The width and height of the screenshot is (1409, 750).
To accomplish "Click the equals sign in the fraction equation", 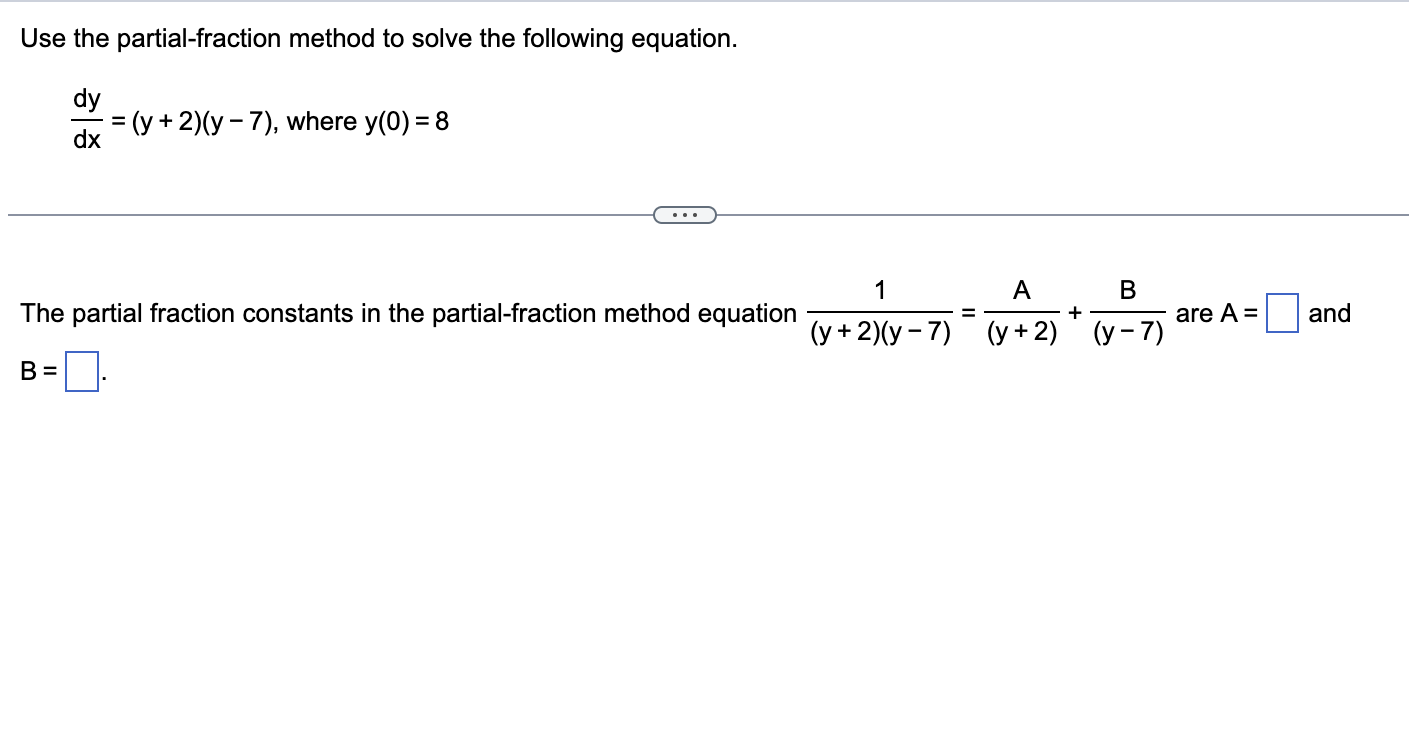I will (x=966, y=313).
